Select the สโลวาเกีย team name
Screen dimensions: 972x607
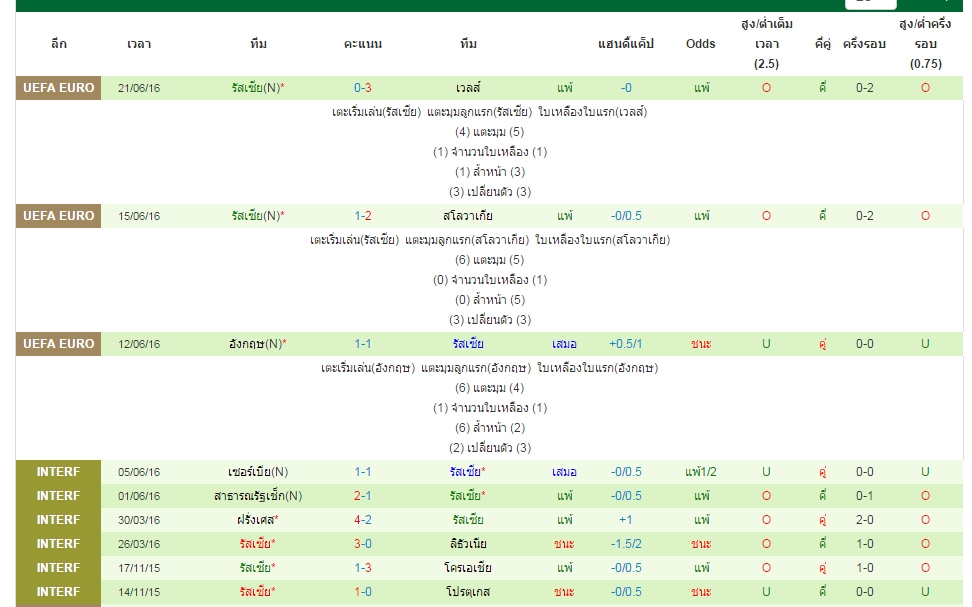[468, 216]
